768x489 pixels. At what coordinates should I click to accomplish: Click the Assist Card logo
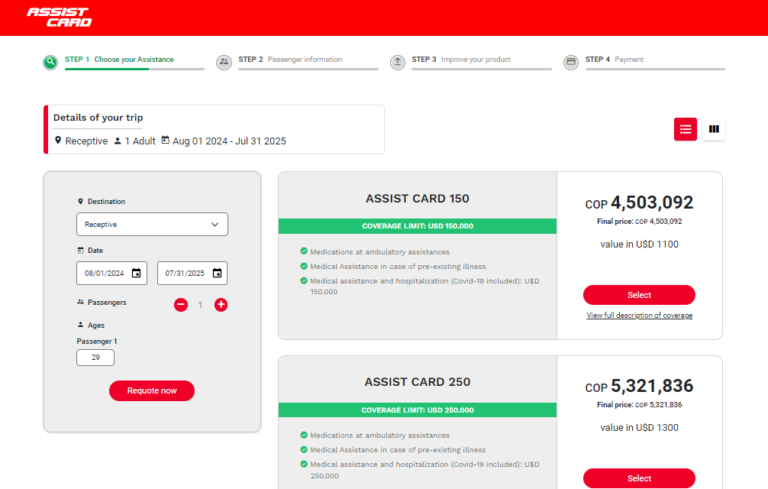[x=59, y=17]
